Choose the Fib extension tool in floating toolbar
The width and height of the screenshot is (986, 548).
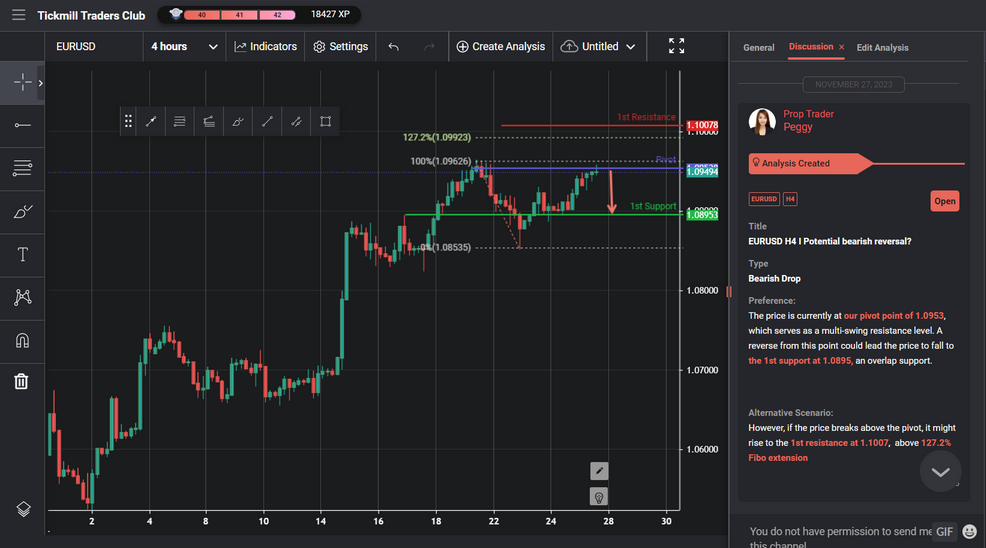tap(209, 121)
